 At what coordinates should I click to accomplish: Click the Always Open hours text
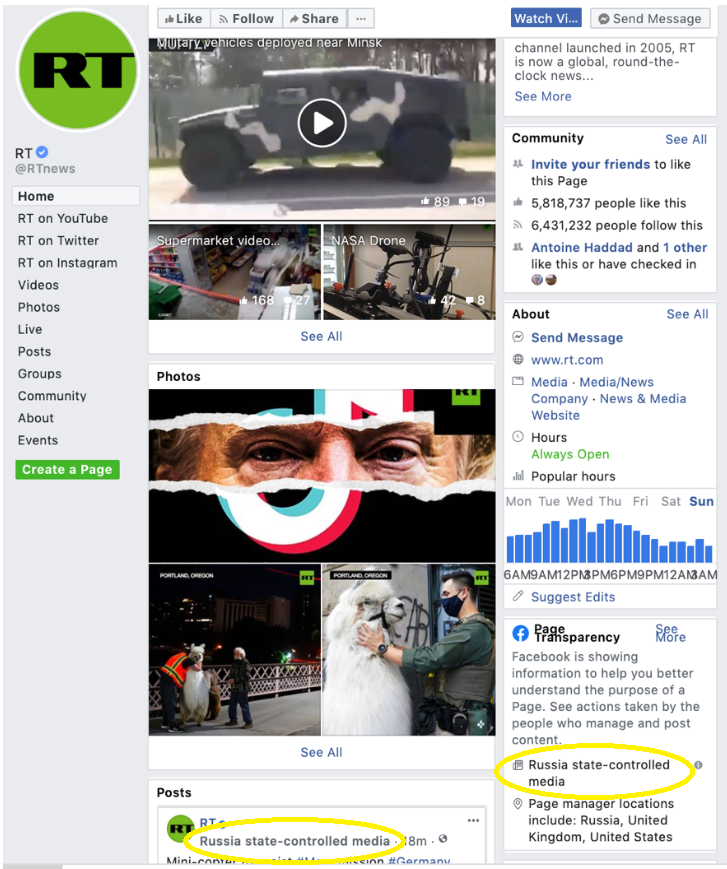570,454
